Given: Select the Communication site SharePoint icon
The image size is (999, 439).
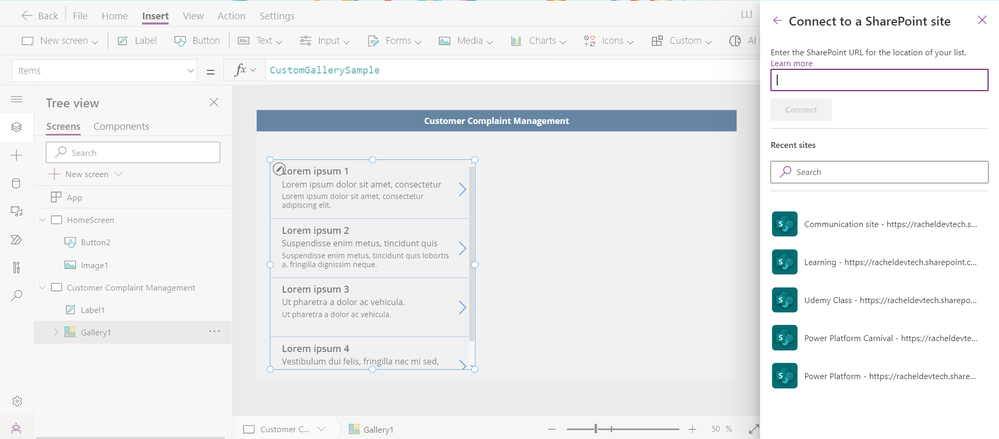Looking at the screenshot, I should point(784,224).
